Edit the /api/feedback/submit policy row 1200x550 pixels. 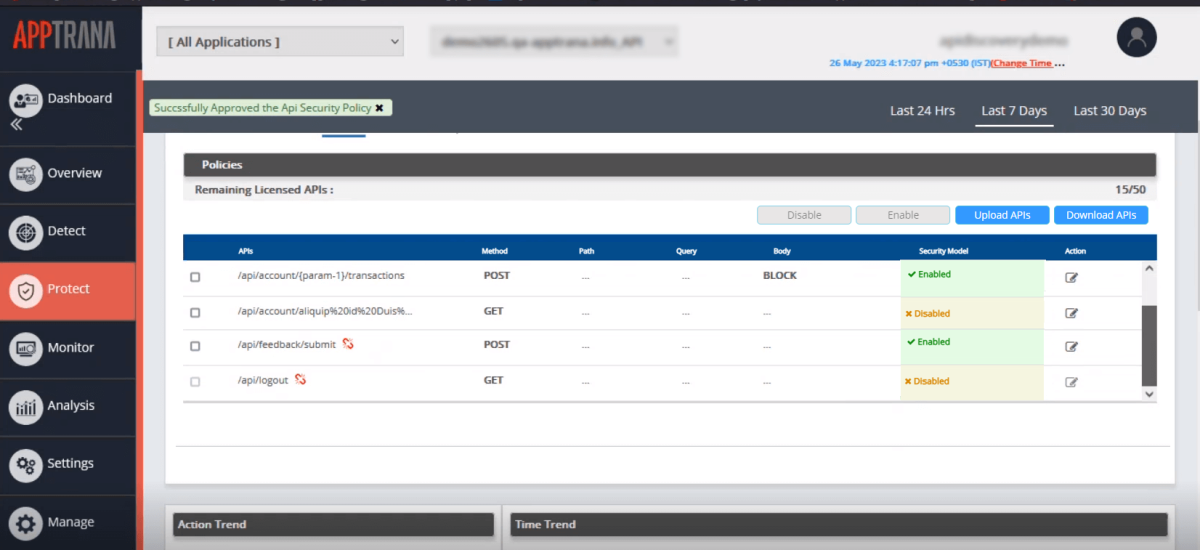coord(1071,346)
